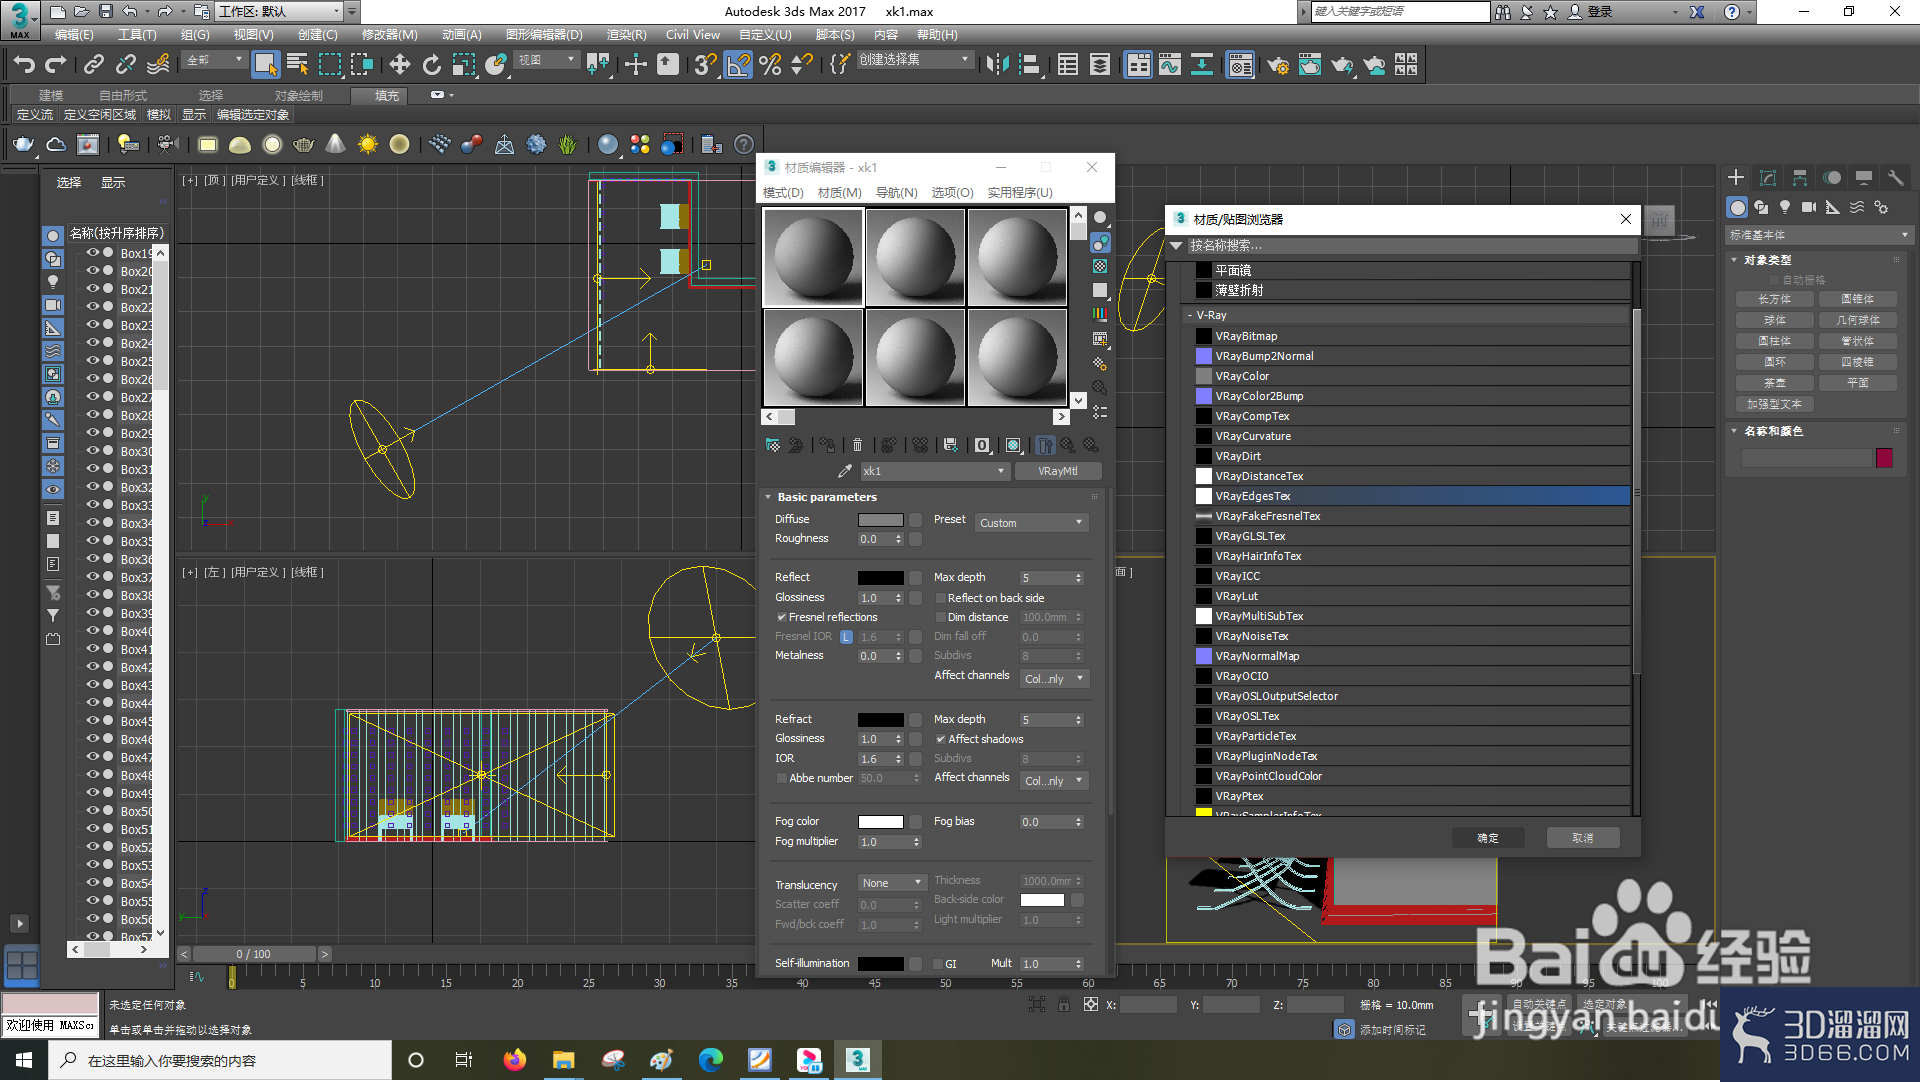Screen dimensions: 1920x1082
Task: Toggle the Percent Snap icon
Action: [770, 65]
